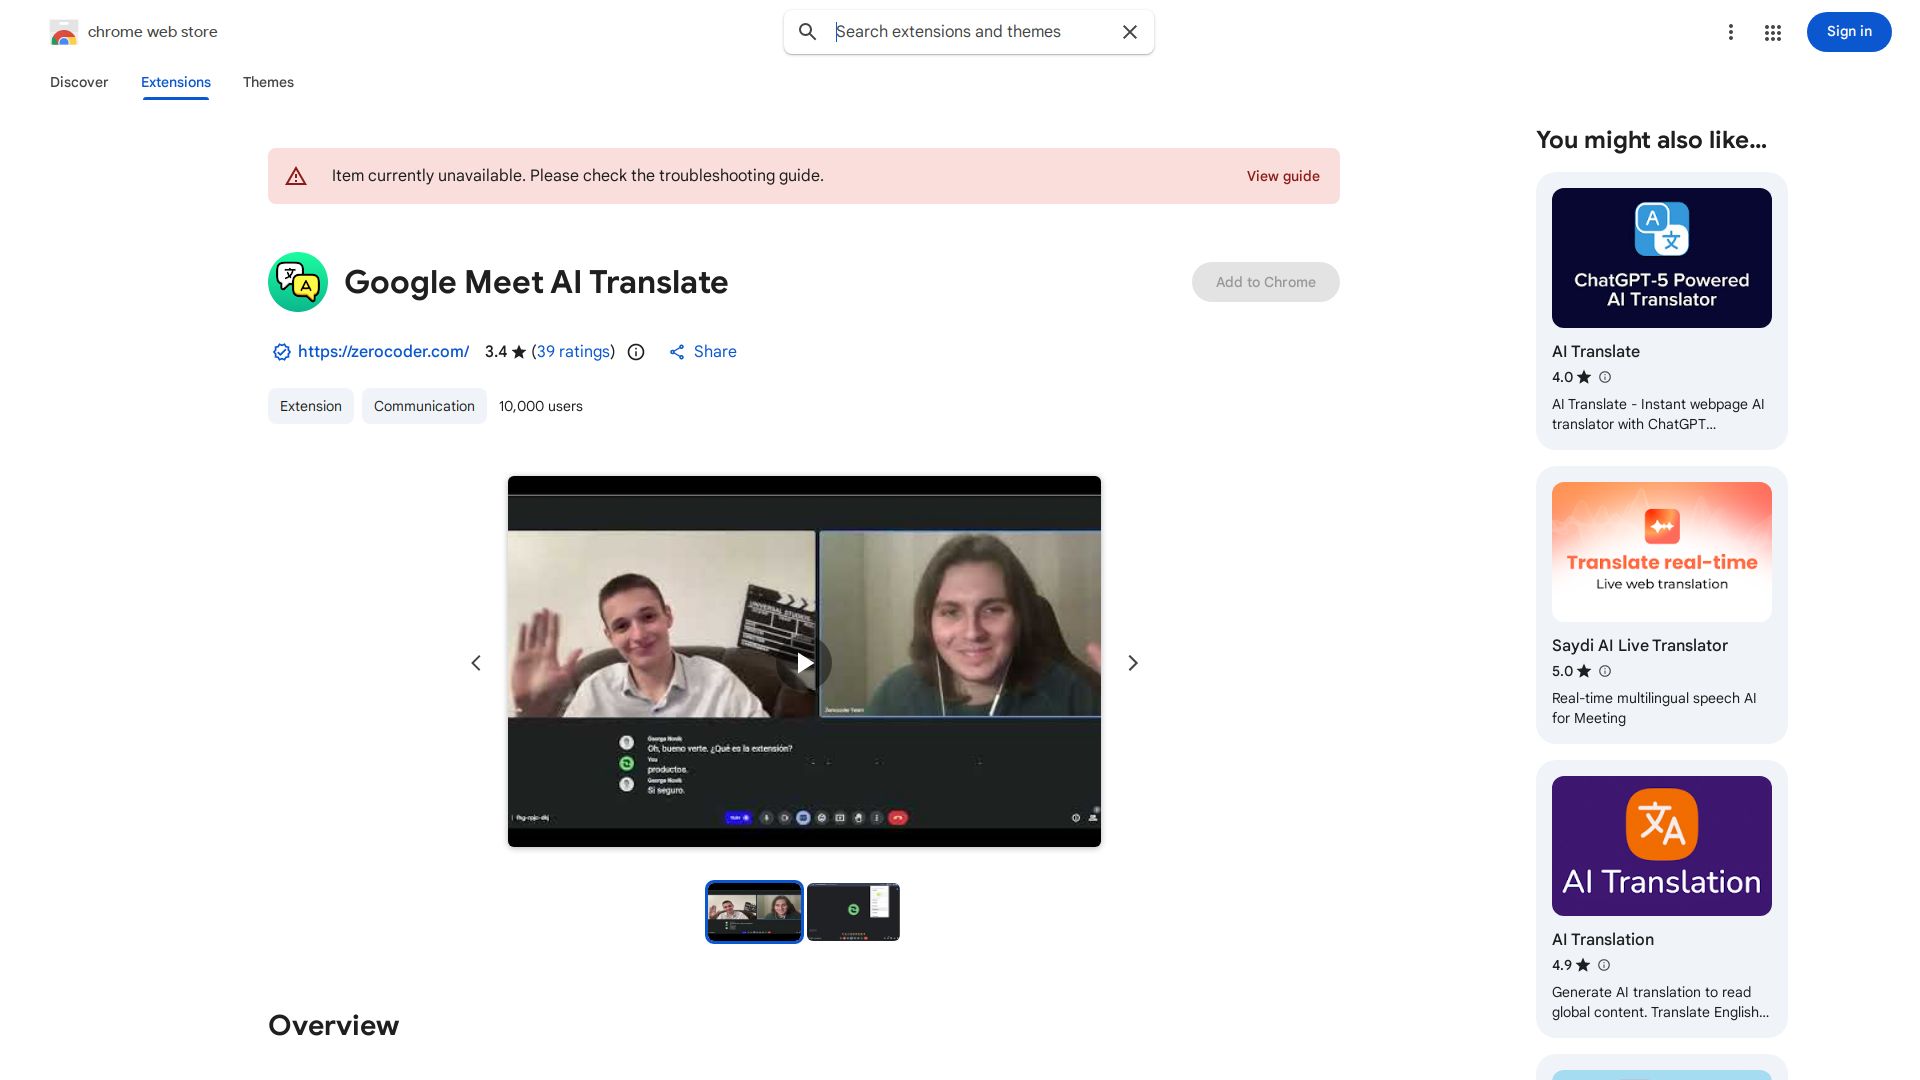
Task: Open the rating details info icon
Action: tap(635, 351)
